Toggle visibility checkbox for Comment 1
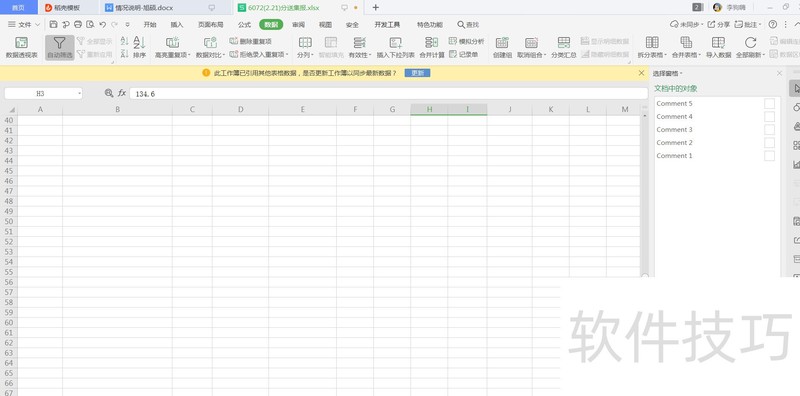This screenshot has height=396, width=800. (769, 156)
